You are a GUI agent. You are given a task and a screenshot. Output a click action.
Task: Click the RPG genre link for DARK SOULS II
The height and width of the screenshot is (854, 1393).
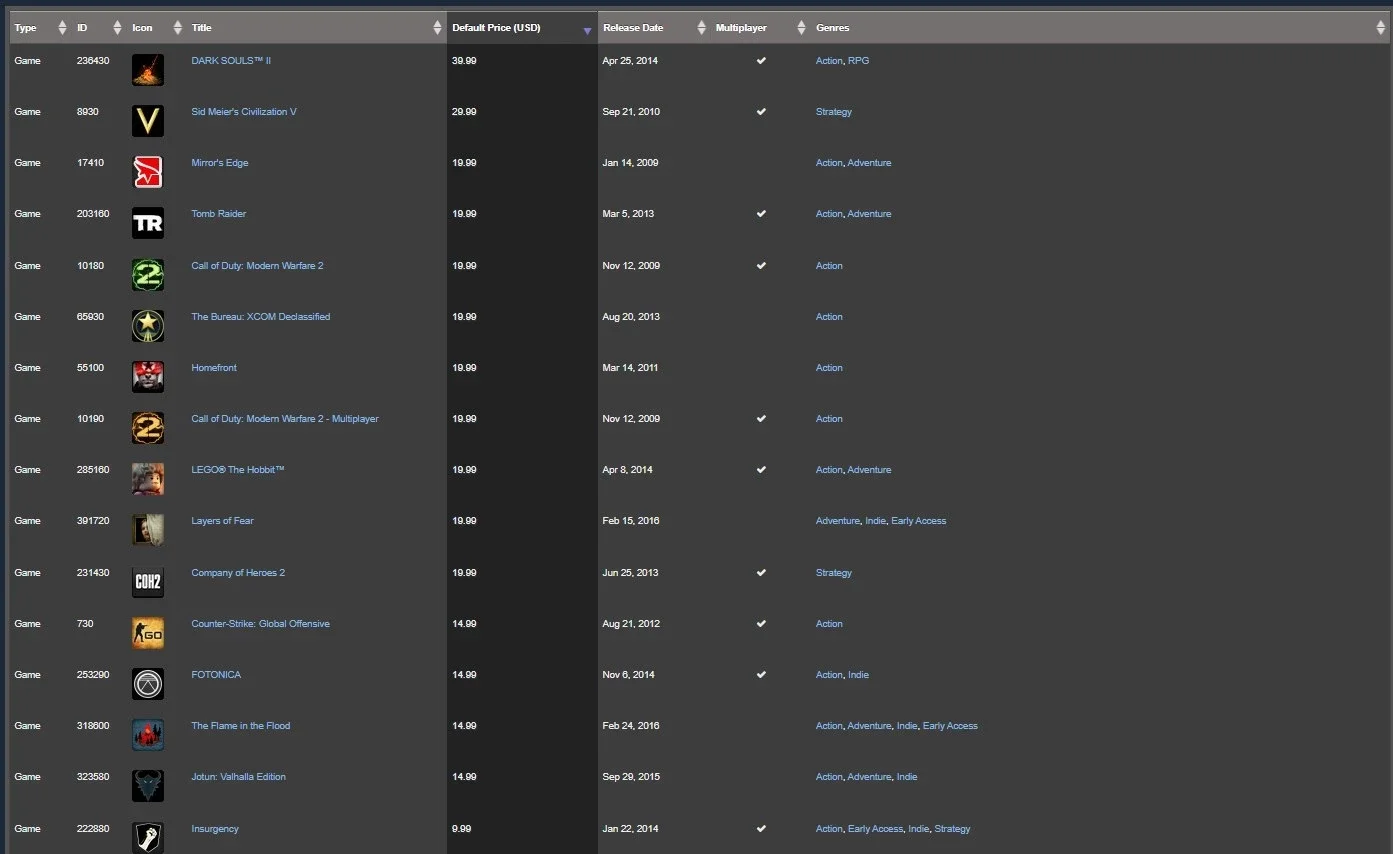pyautogui.click(x=858, y=61)
